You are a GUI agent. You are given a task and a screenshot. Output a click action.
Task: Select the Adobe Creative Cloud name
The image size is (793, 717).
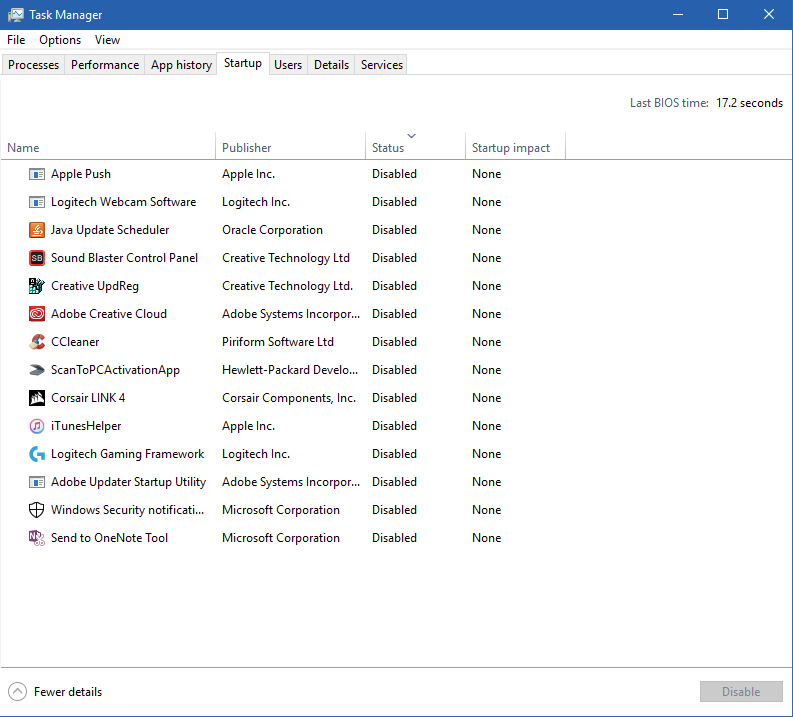109,314
